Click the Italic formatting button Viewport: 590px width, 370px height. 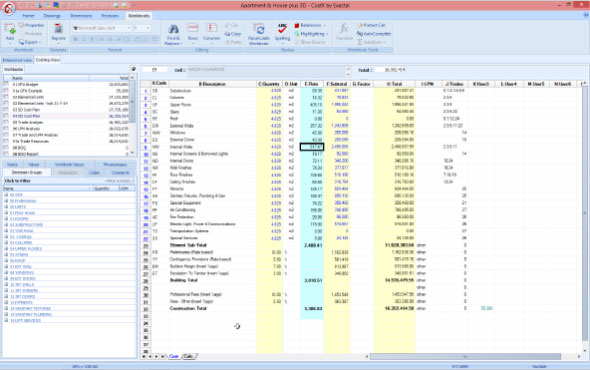pyautogui.click(x=84, y=40)
